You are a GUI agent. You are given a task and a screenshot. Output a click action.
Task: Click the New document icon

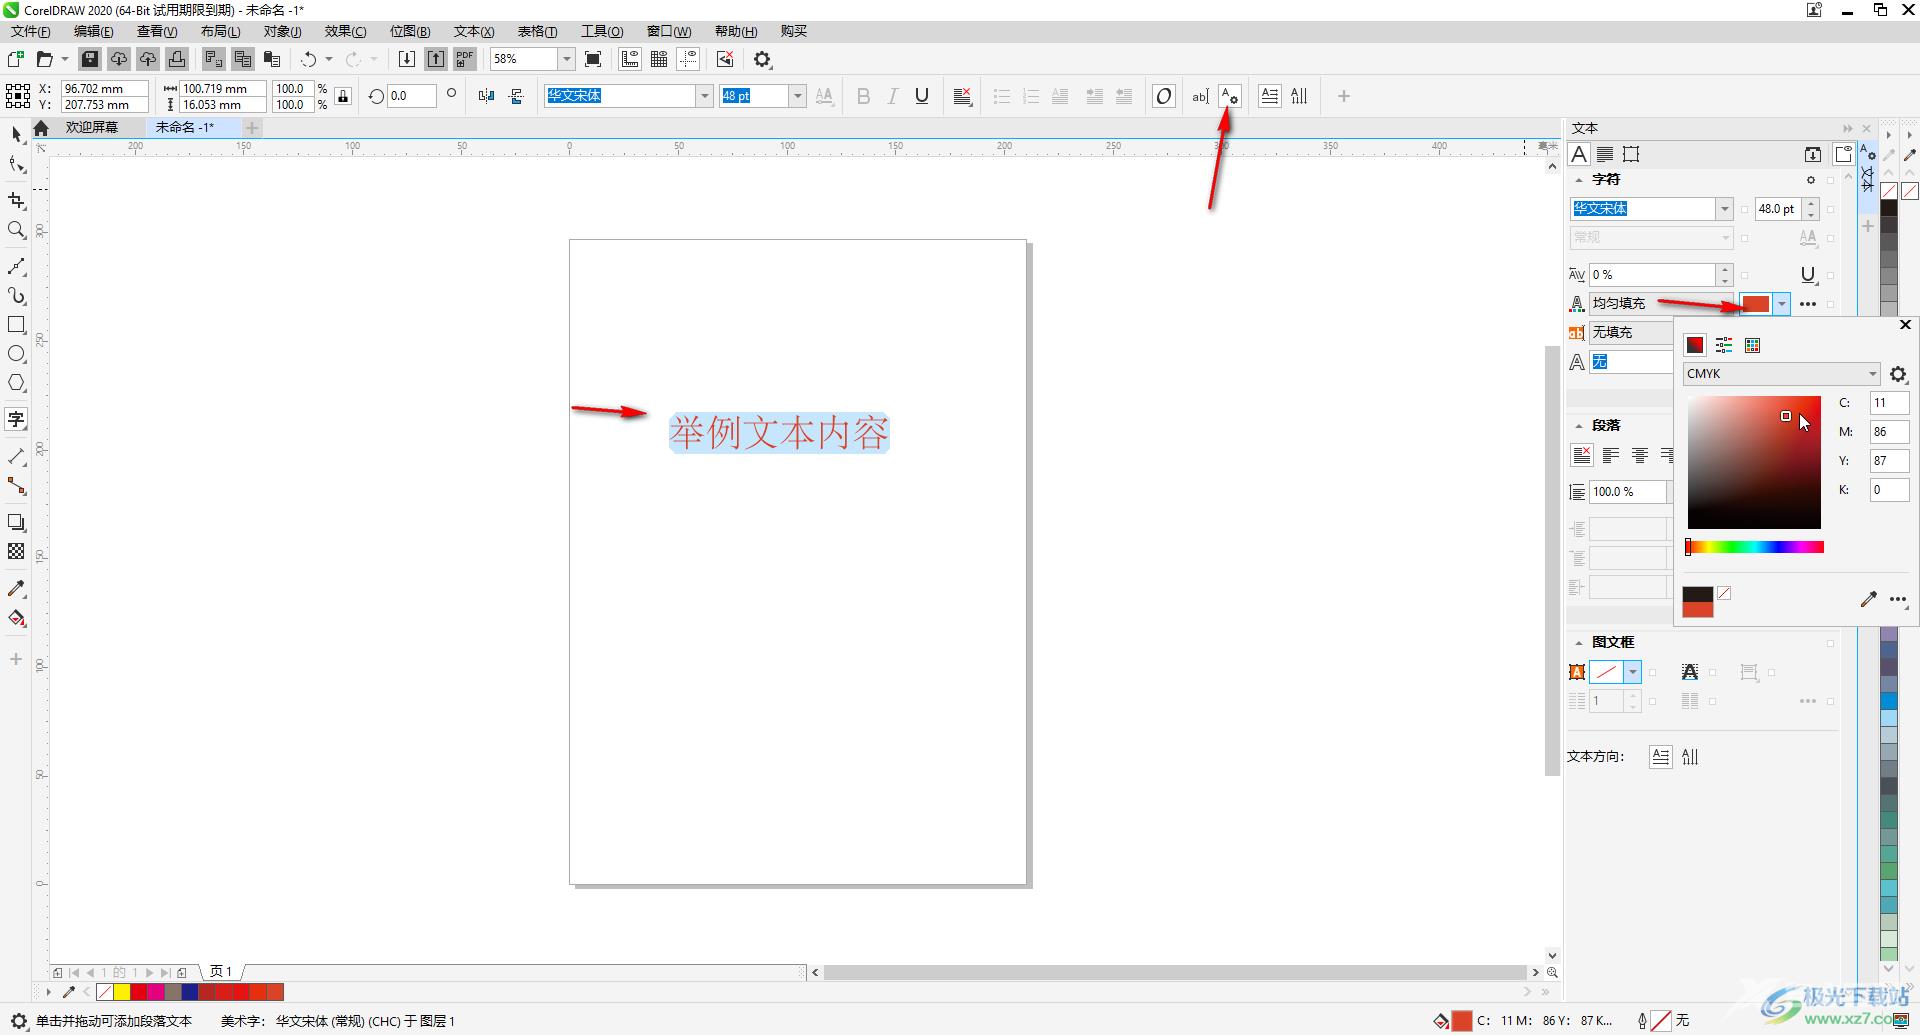pos(15,59)
